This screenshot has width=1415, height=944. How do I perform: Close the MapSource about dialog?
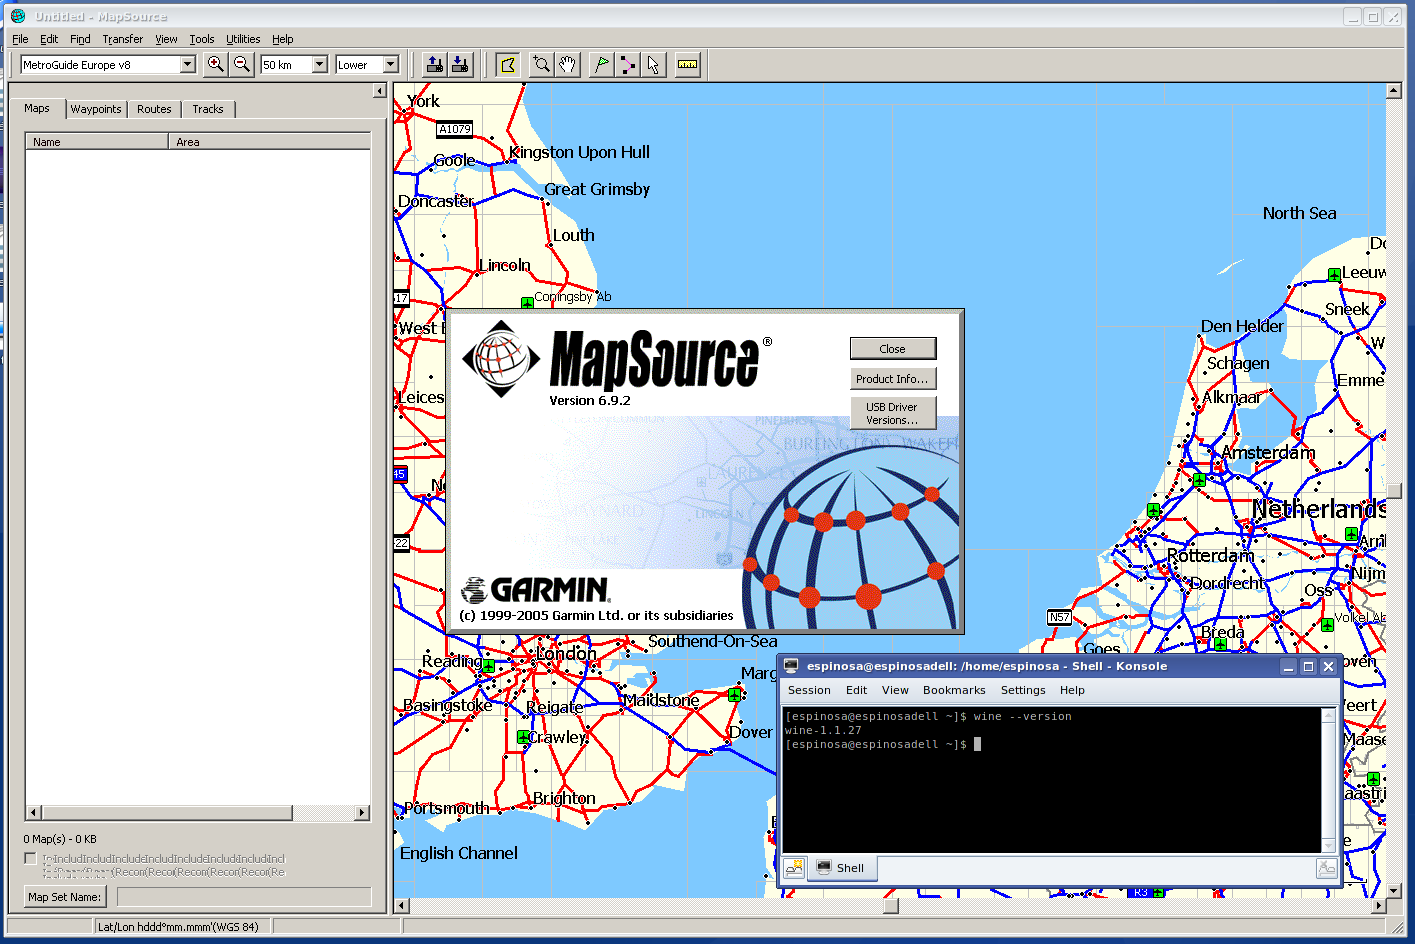point(893,349)
